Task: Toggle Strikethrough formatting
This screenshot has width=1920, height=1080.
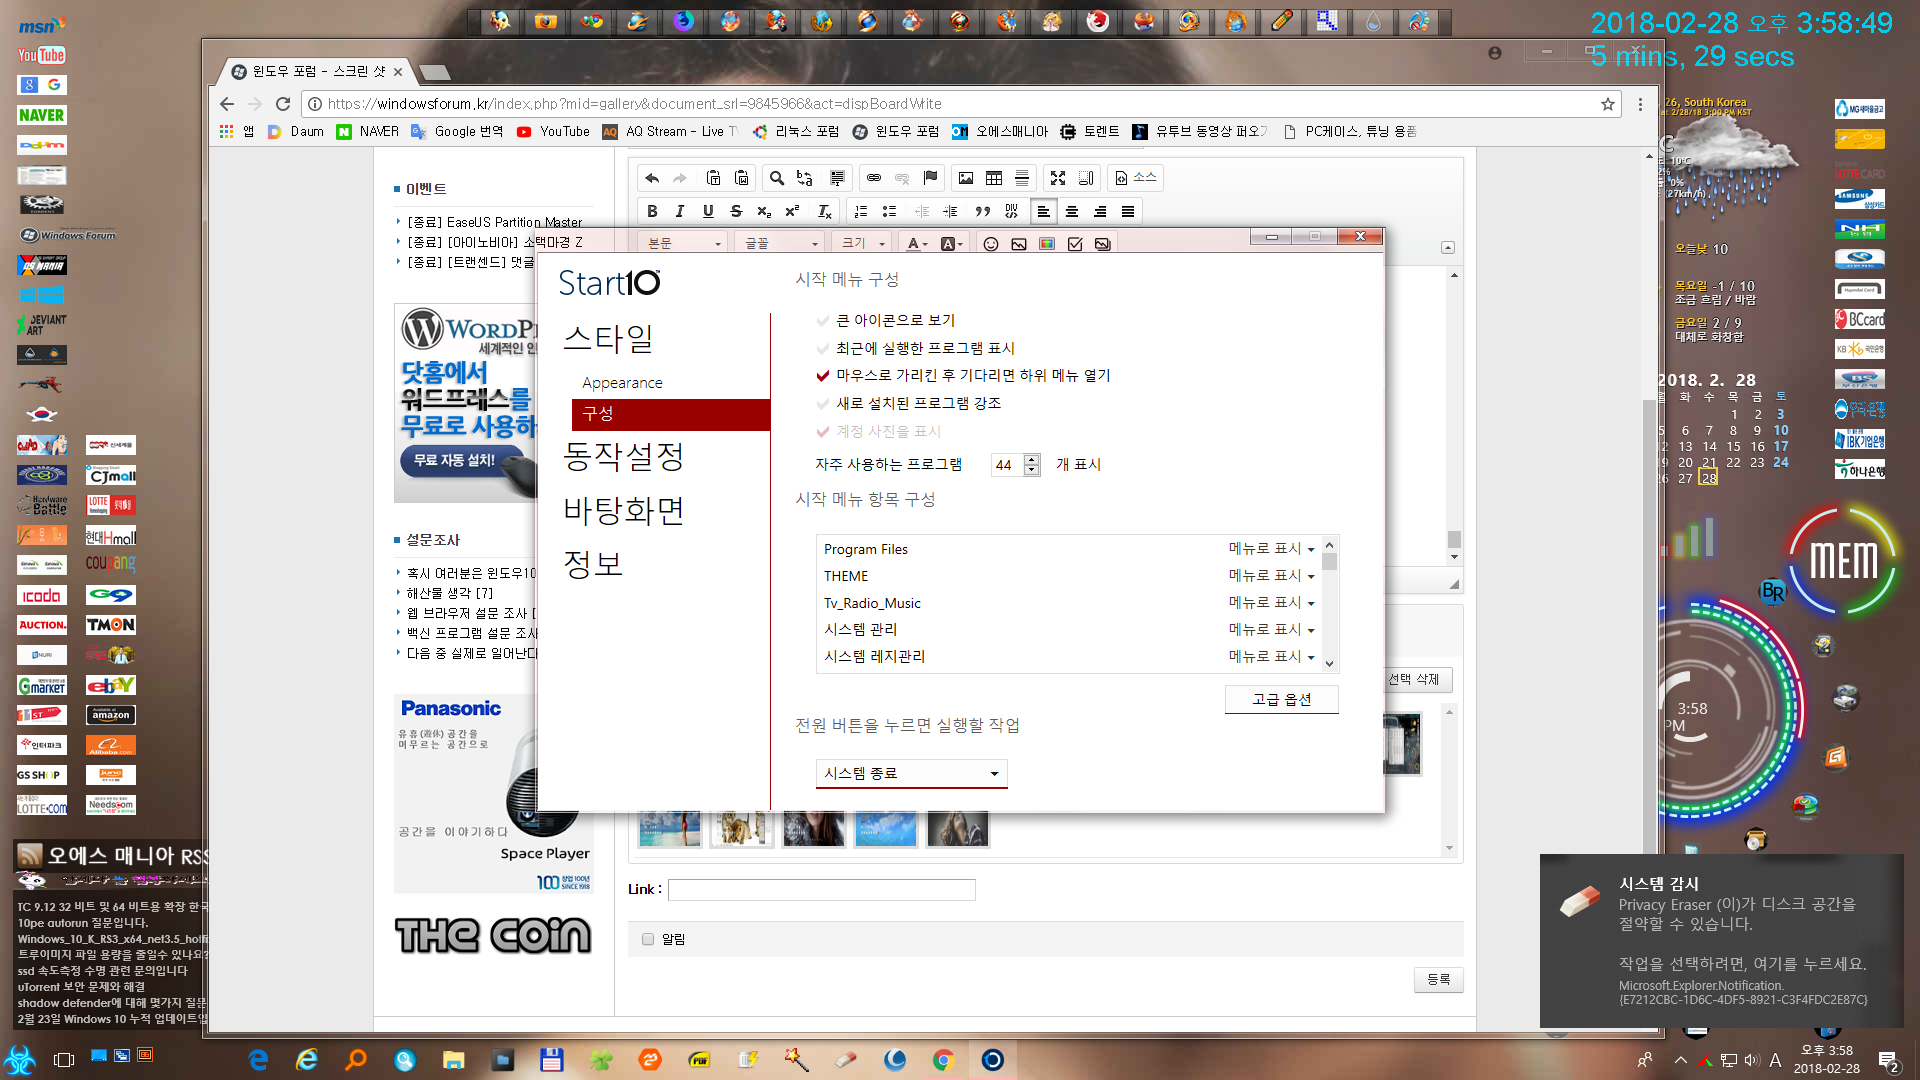Action: [x=736, y=211]
